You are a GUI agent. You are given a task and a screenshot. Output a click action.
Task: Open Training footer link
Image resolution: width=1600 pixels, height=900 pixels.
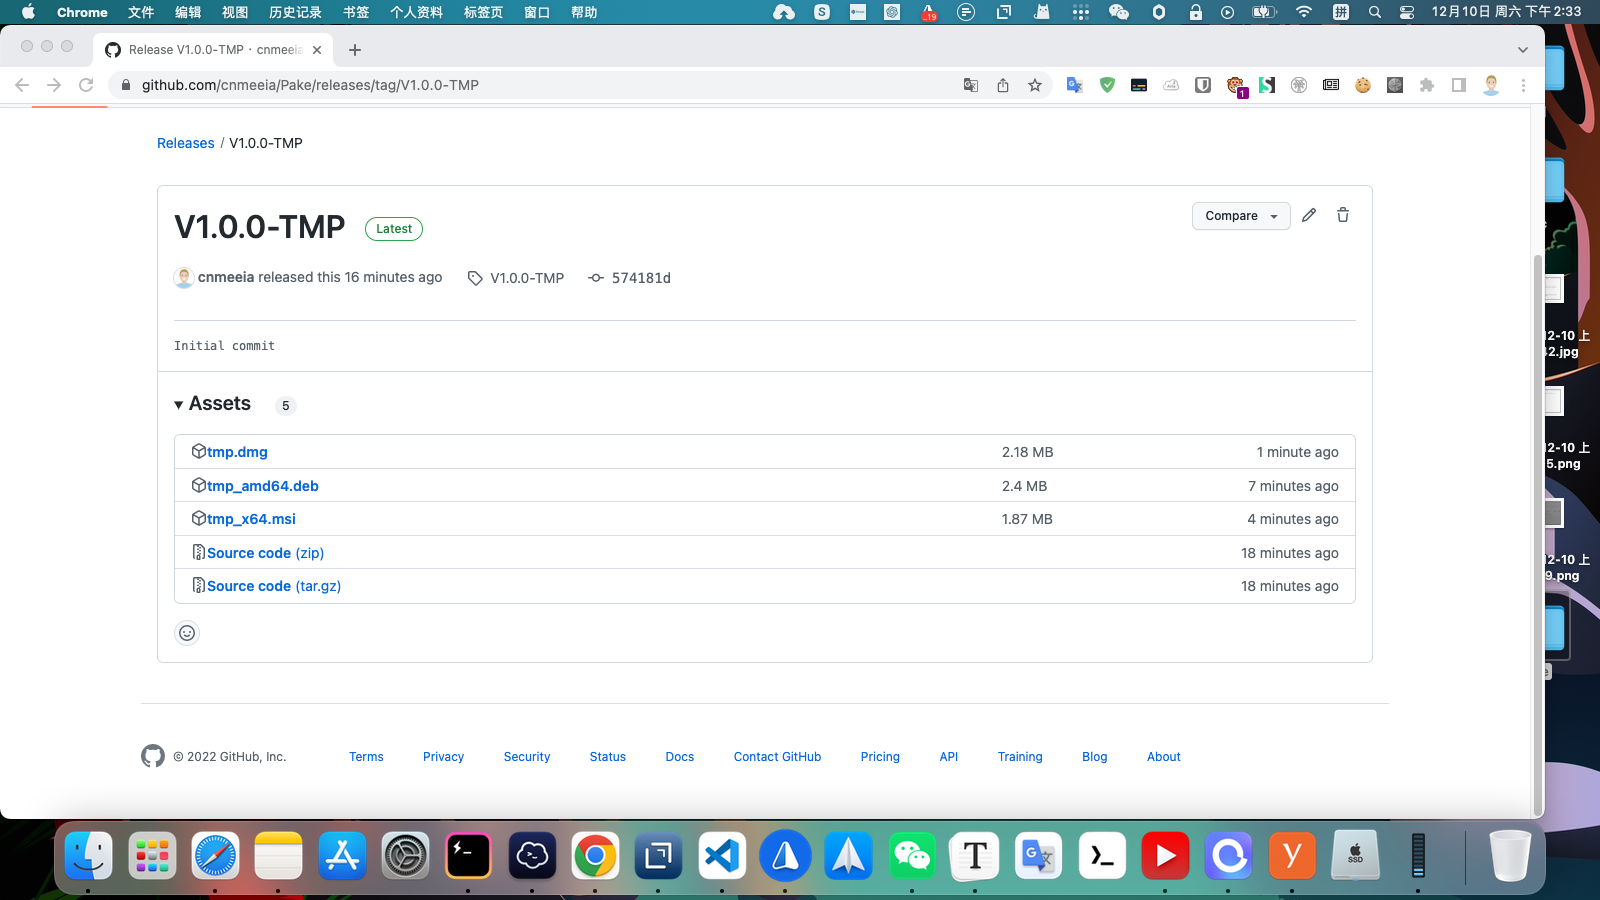point(1020,757)
